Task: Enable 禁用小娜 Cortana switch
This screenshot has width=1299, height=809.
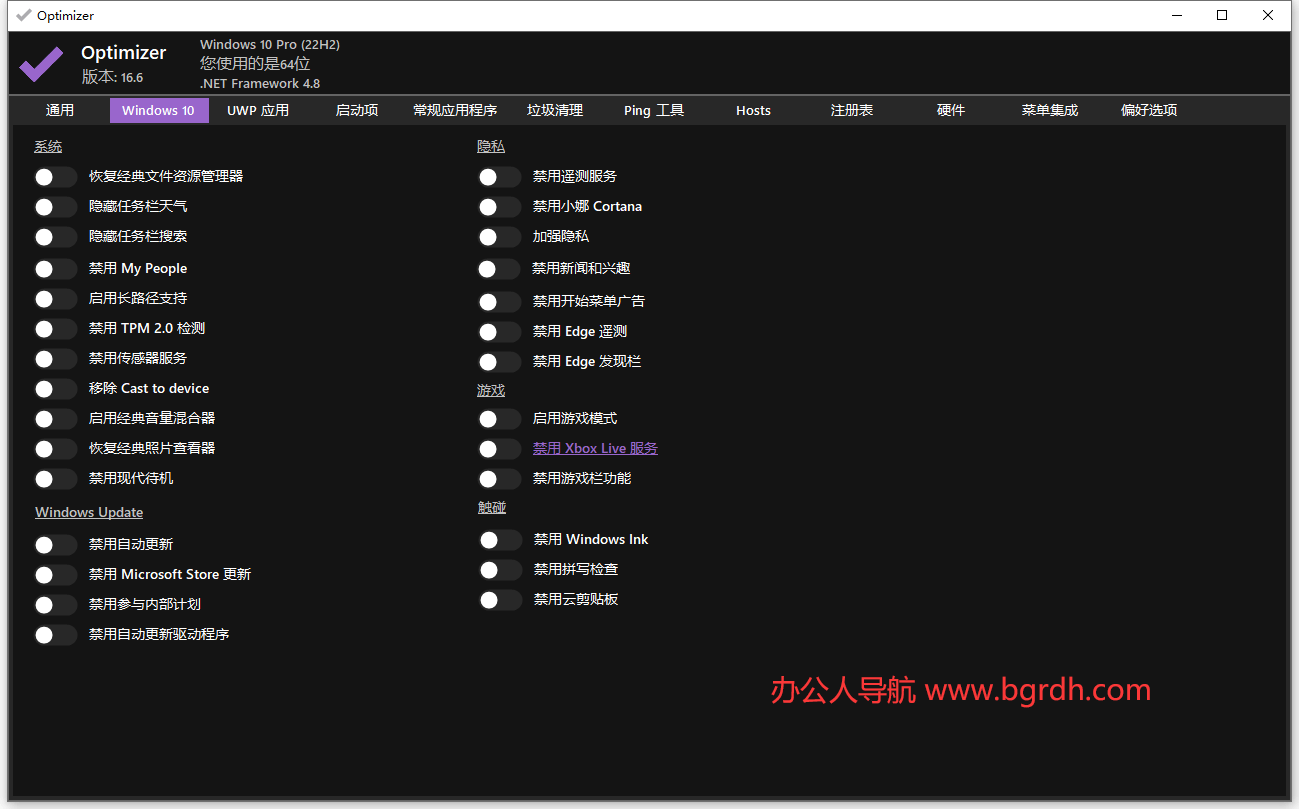Action: tap(499, 207)
